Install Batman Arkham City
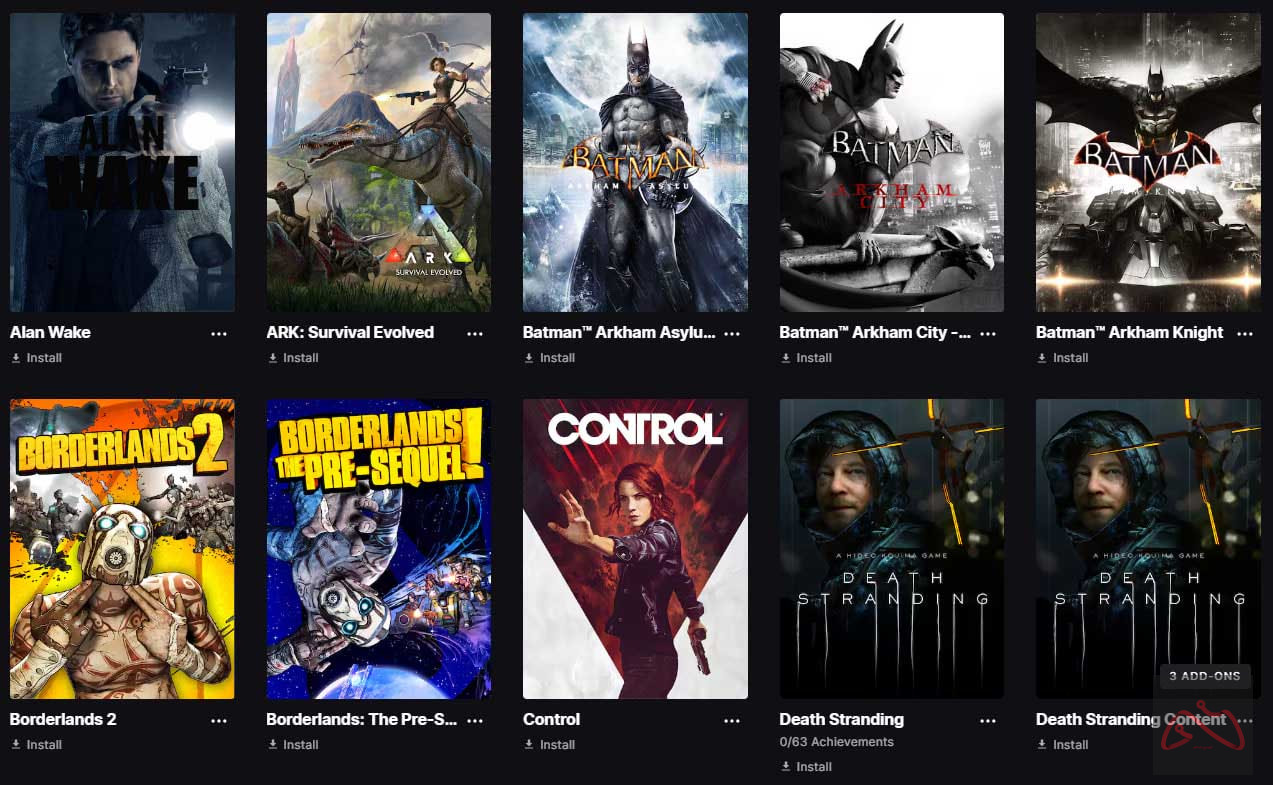This screenshot has height=785, width=1273. click(x=806, y=358)
